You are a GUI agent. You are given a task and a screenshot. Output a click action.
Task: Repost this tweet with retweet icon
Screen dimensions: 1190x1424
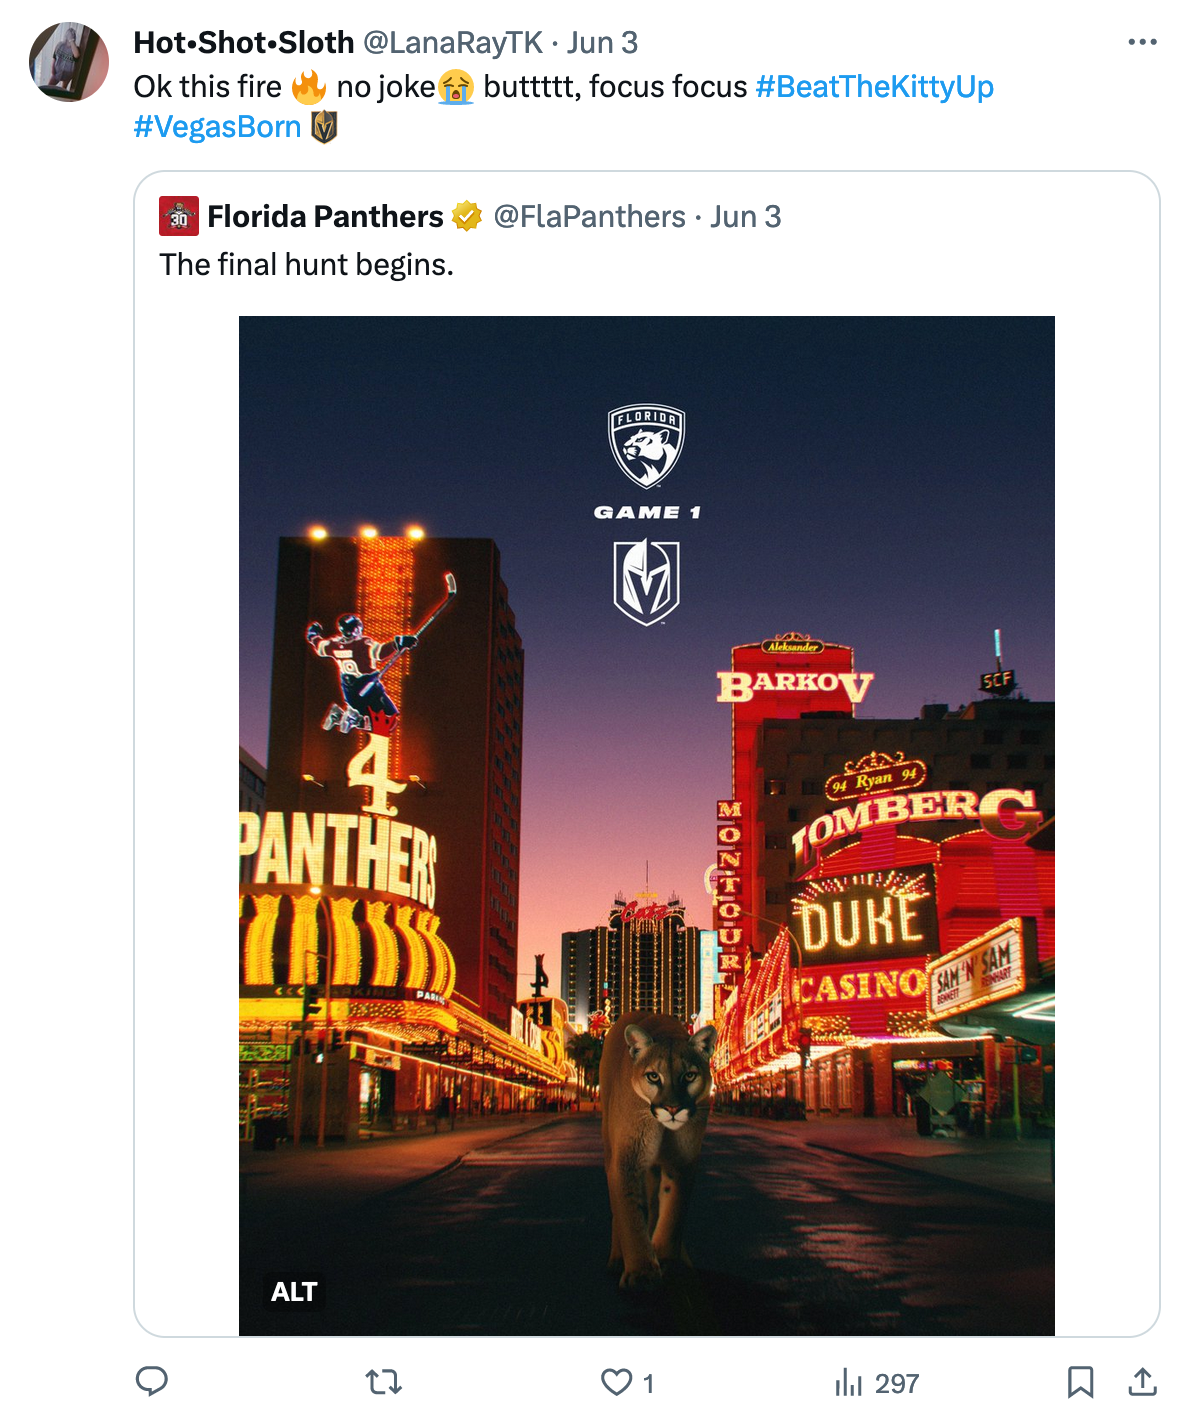(x=384, y=1382)
